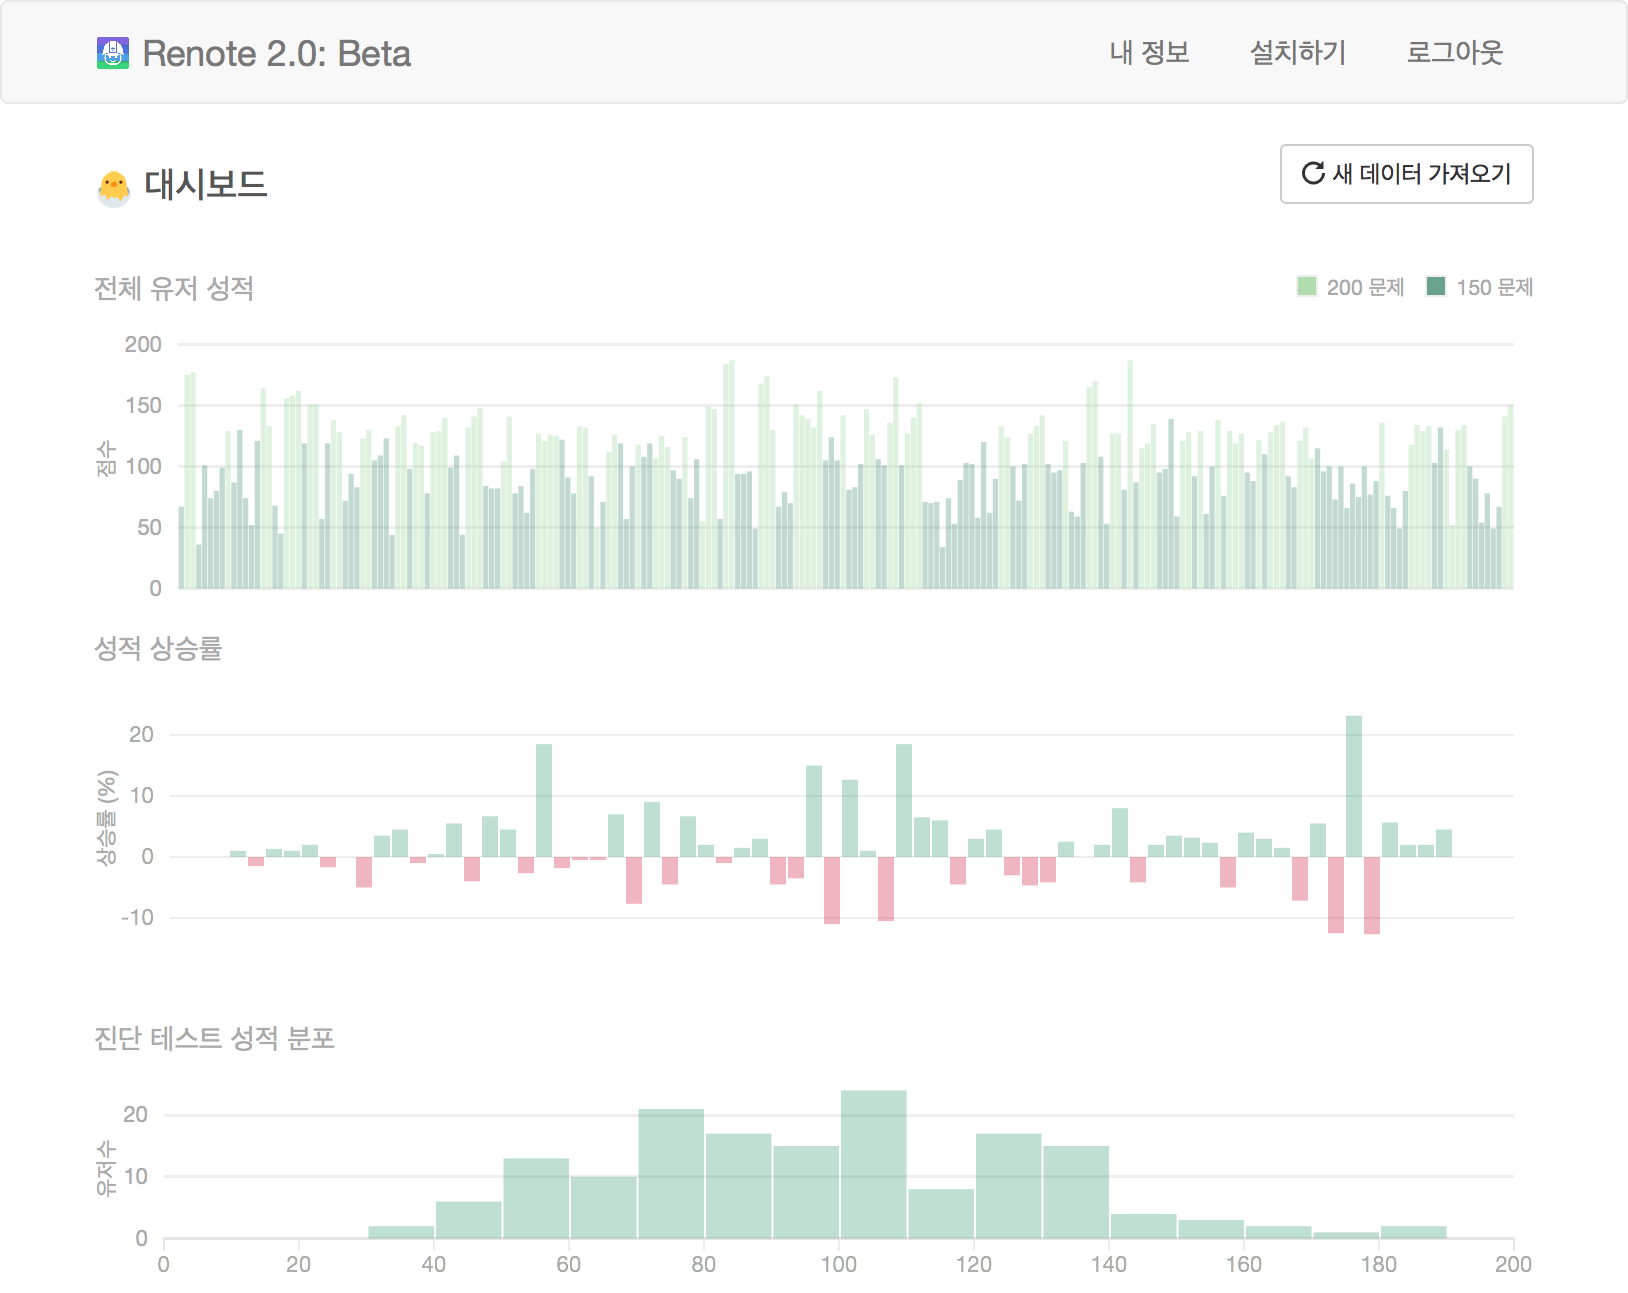Click the 전체 유저 성적 chart title
1628x1293 pixels.
tap(174, 288)
